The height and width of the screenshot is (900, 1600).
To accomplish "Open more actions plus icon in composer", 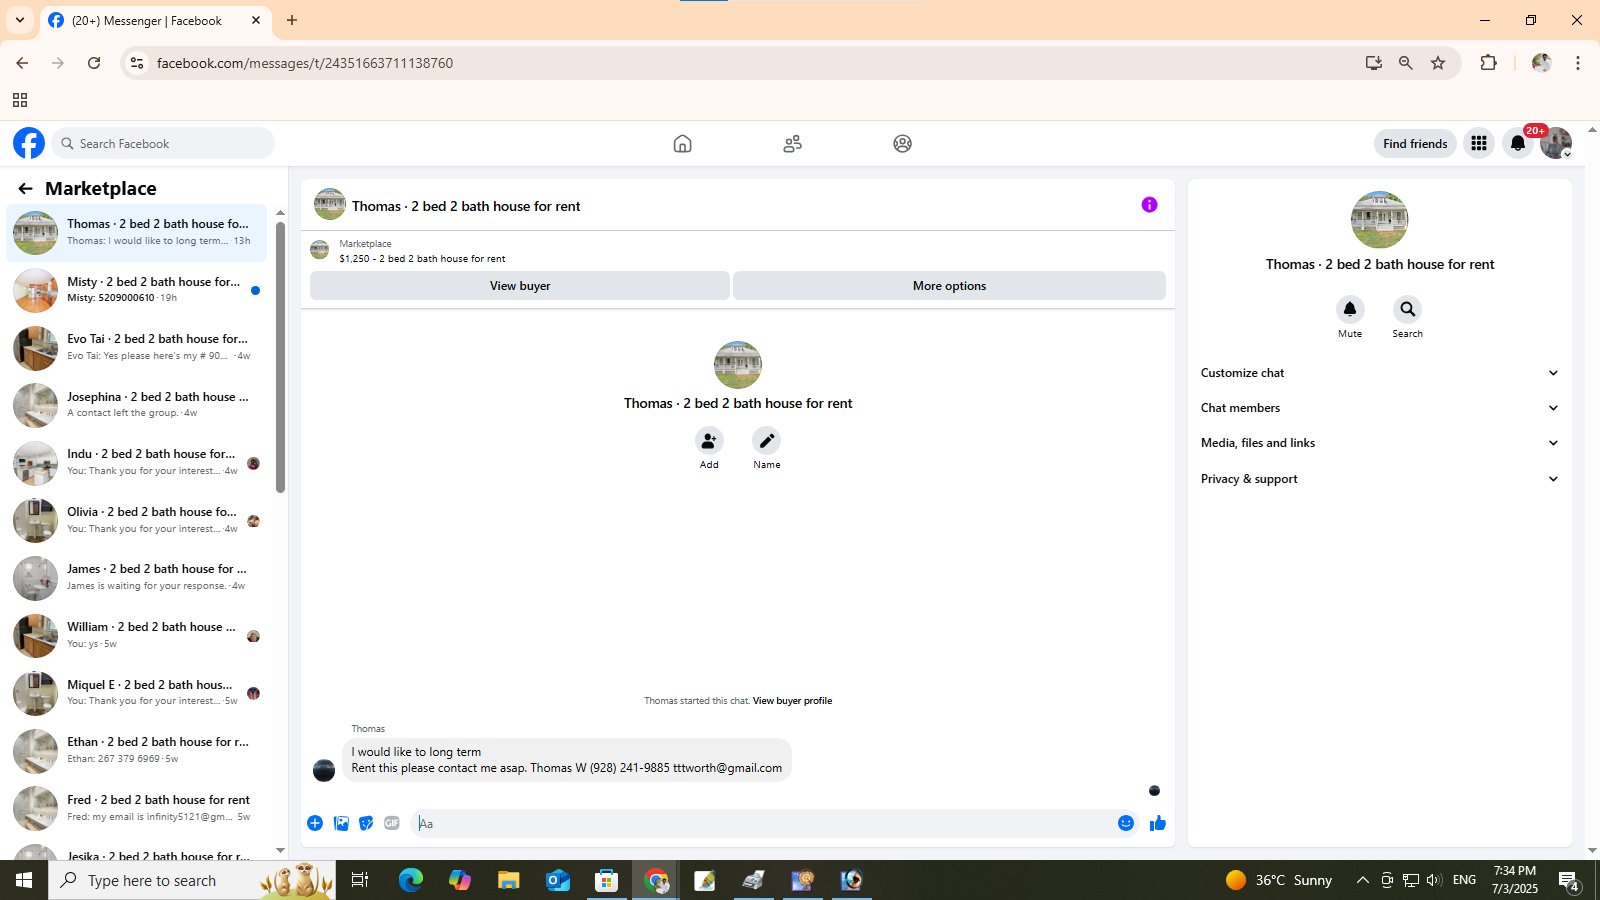I will (315, 823).
